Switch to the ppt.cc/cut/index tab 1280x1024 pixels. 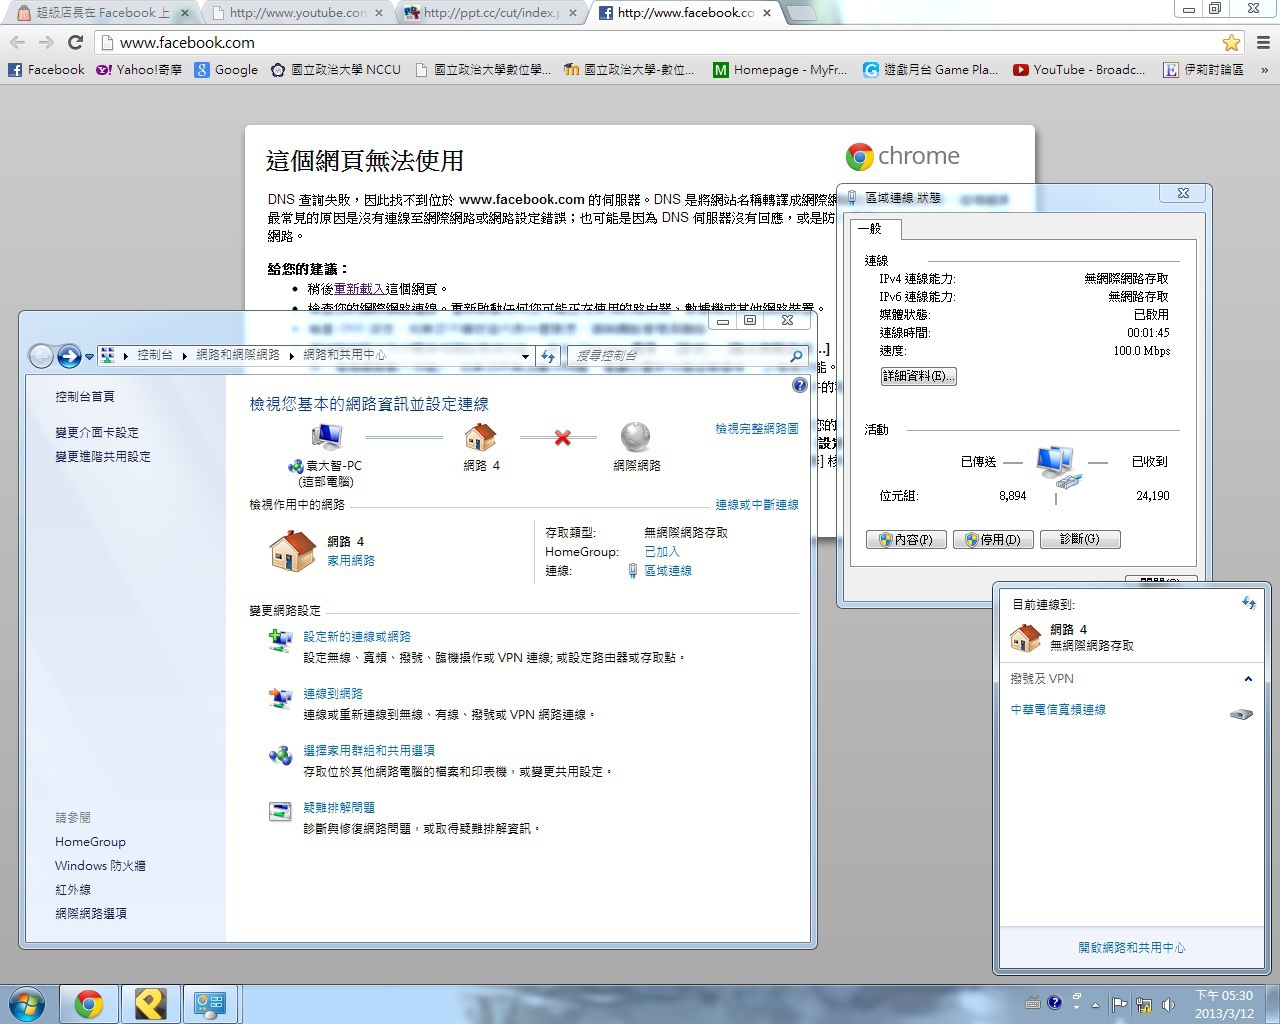pos(492,13)
